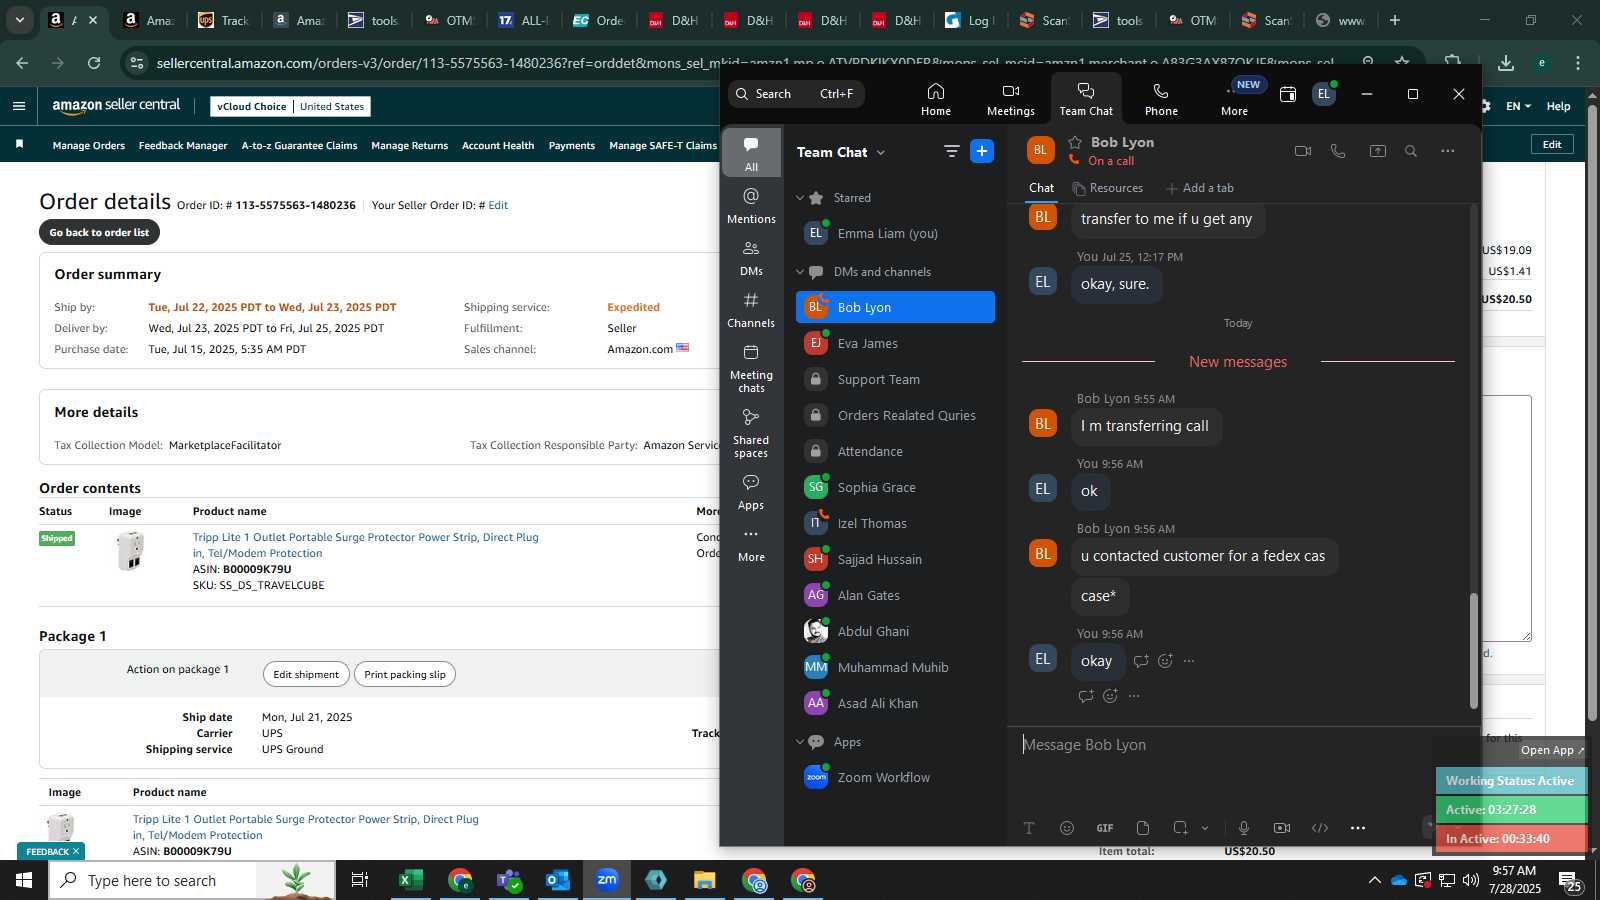The image size is (1600, 900).
Task: Select Eva James conversation
Action: click(x=895, y=343)
